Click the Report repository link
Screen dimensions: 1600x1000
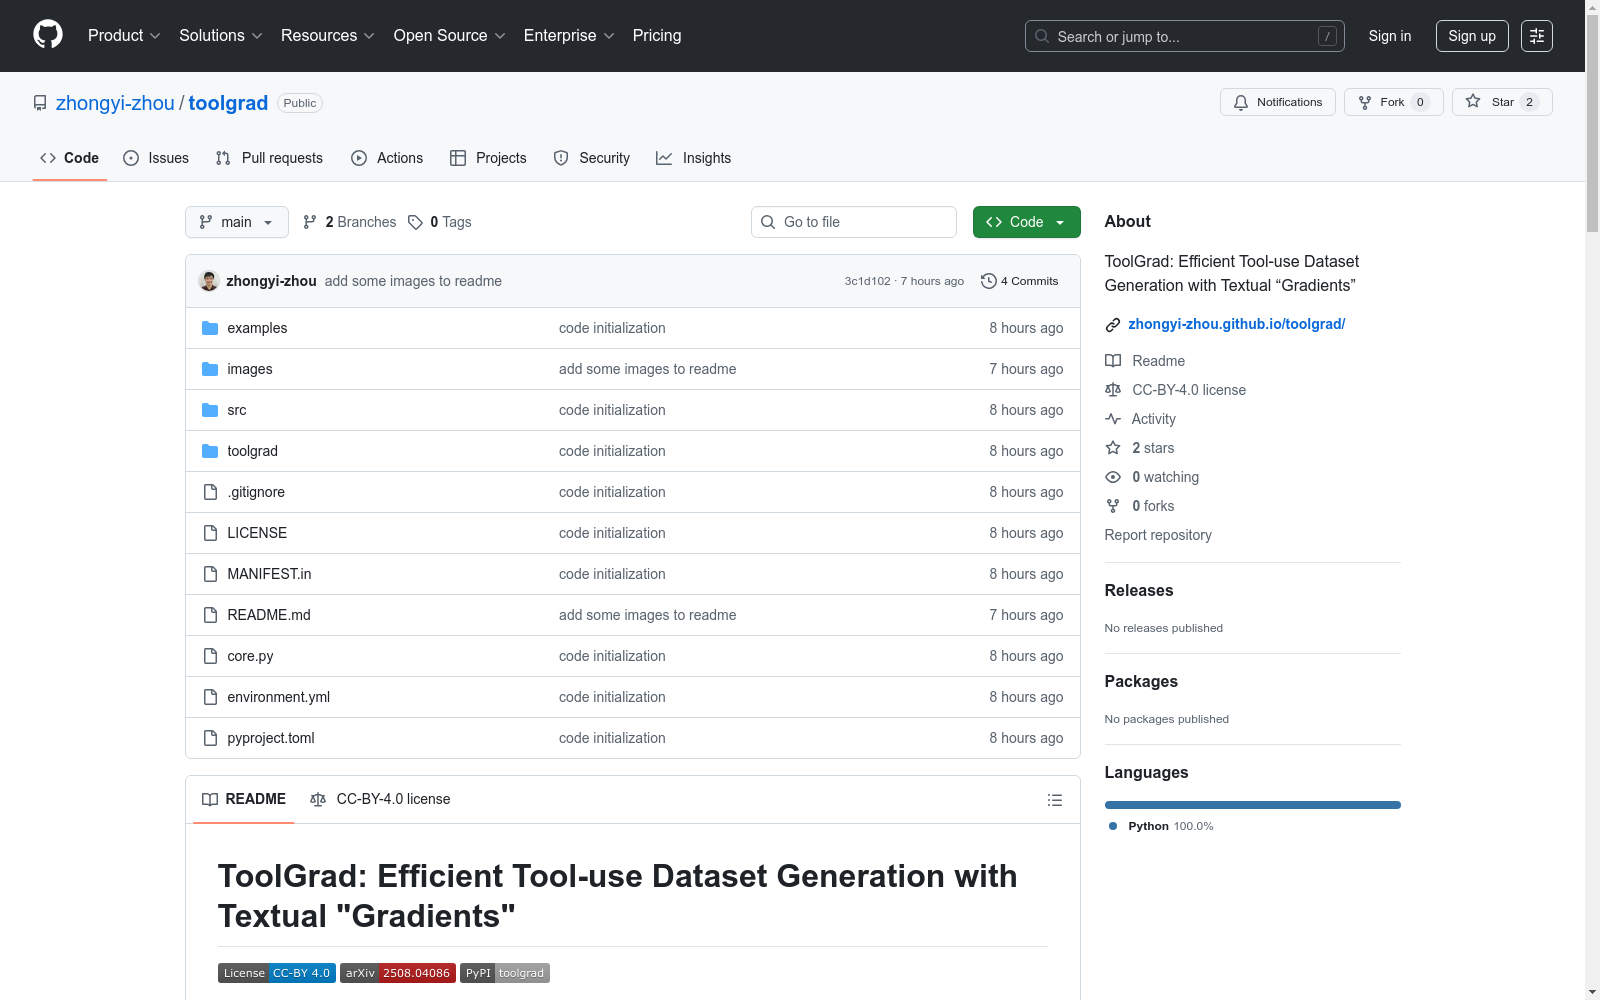[x=1158, y=535]
